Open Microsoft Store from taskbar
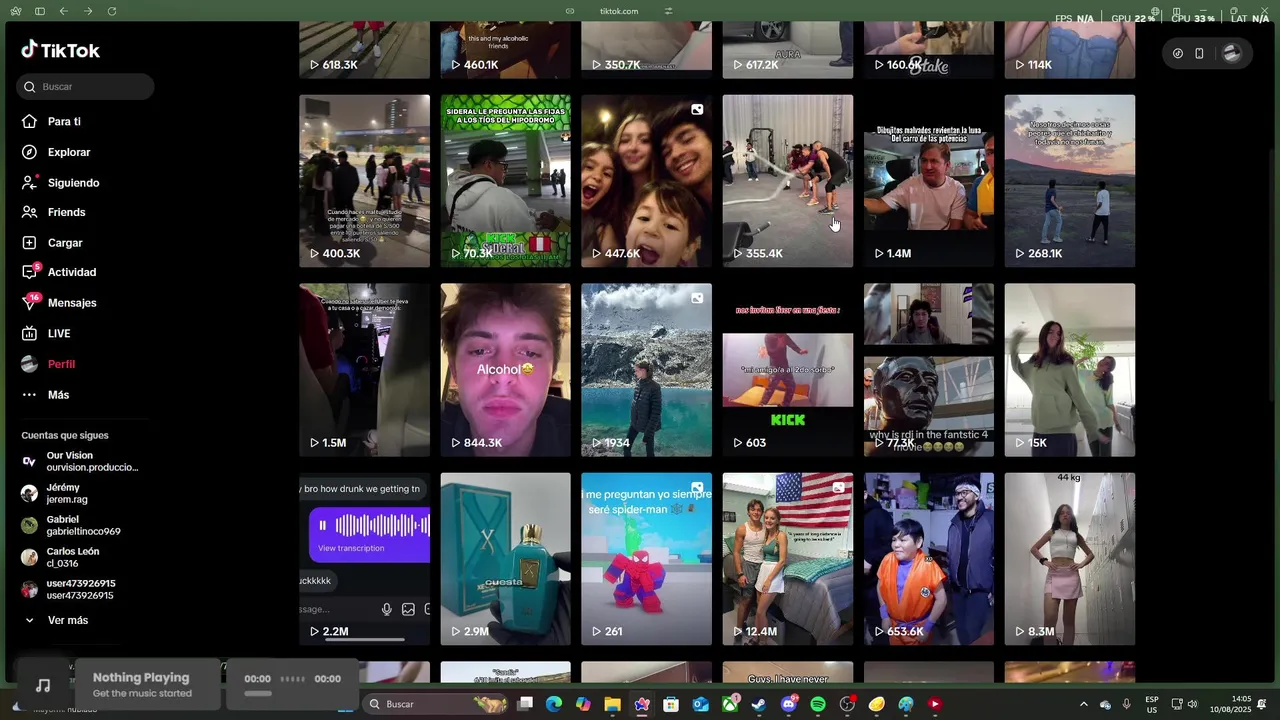The height and width of the screenshot is (720, 1280). [x=671, y=704]
